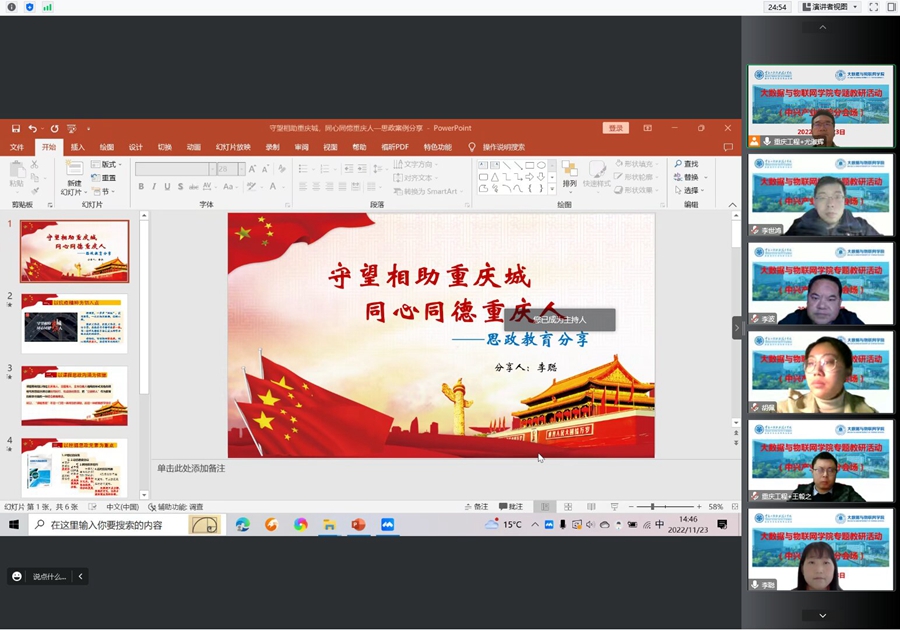Click the Login (登录) button in title bar

pyautogui.click(x=616, y=128)
